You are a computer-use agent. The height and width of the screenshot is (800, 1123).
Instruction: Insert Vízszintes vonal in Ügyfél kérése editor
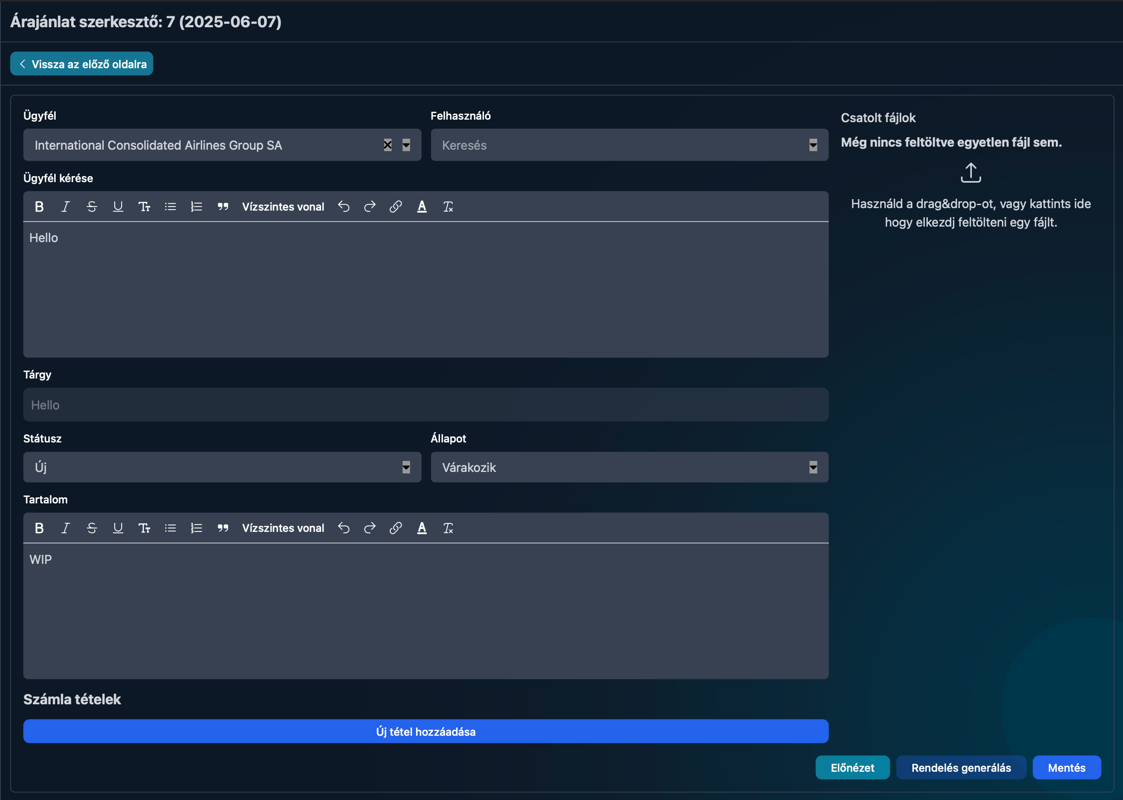[x=283, y=207]
